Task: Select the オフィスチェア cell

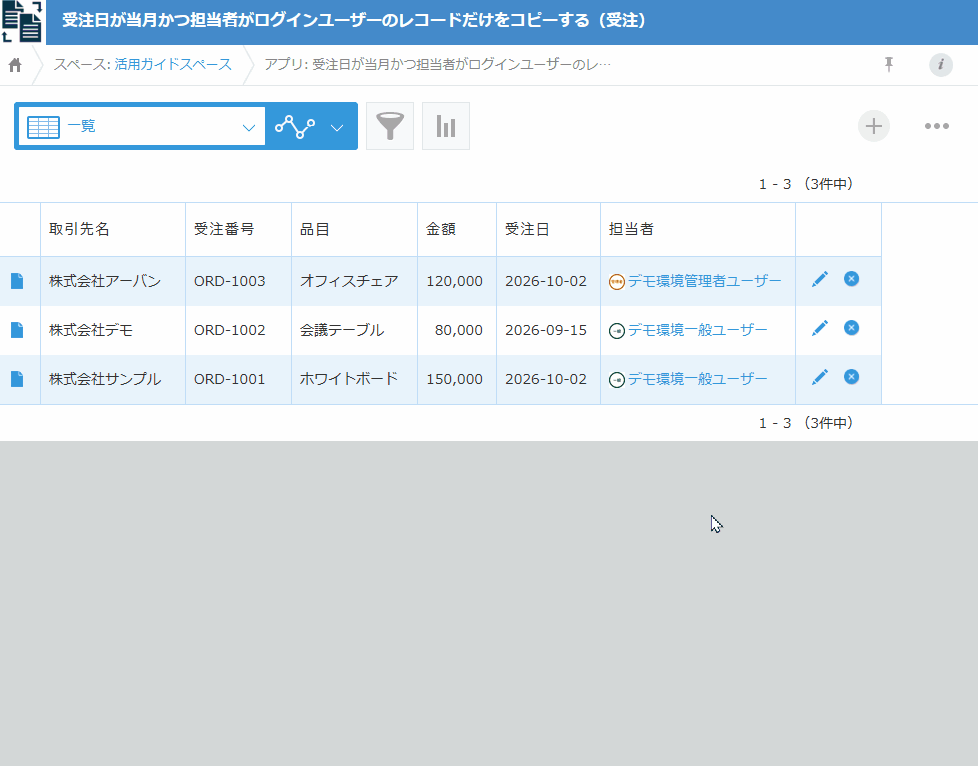Action: coord(354,281)
